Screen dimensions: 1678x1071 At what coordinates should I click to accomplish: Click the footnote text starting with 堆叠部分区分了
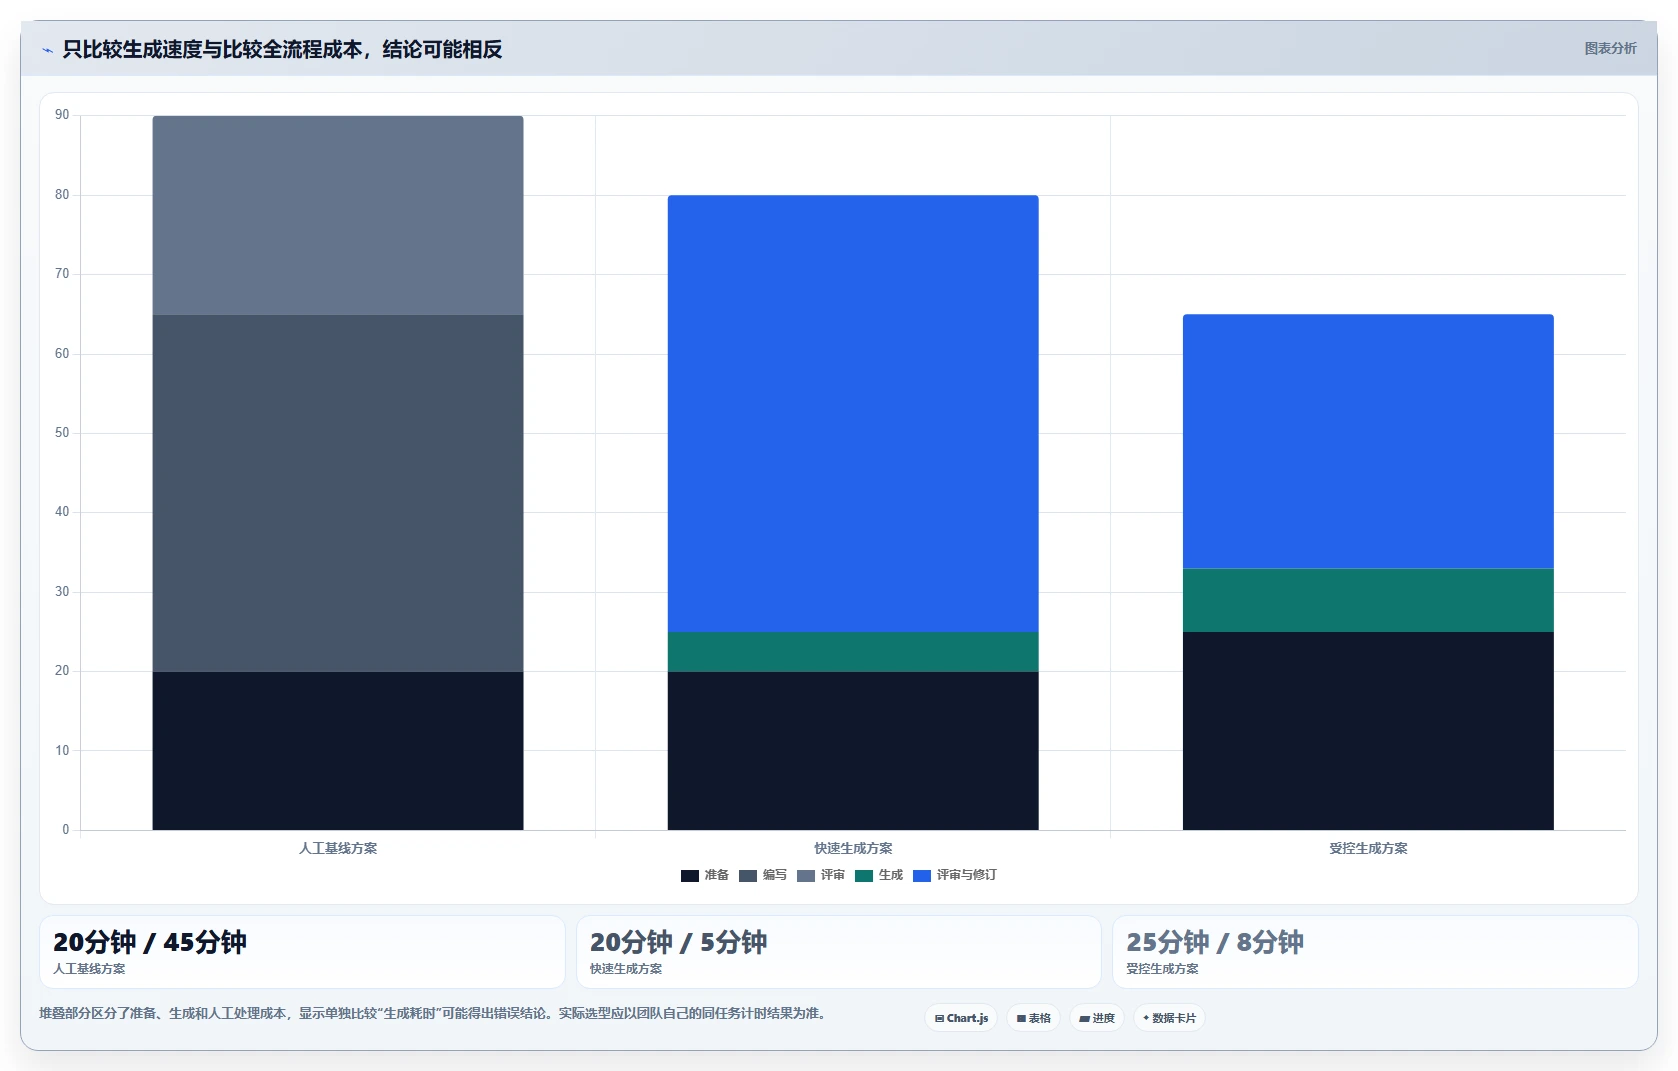coord(434,1013)
